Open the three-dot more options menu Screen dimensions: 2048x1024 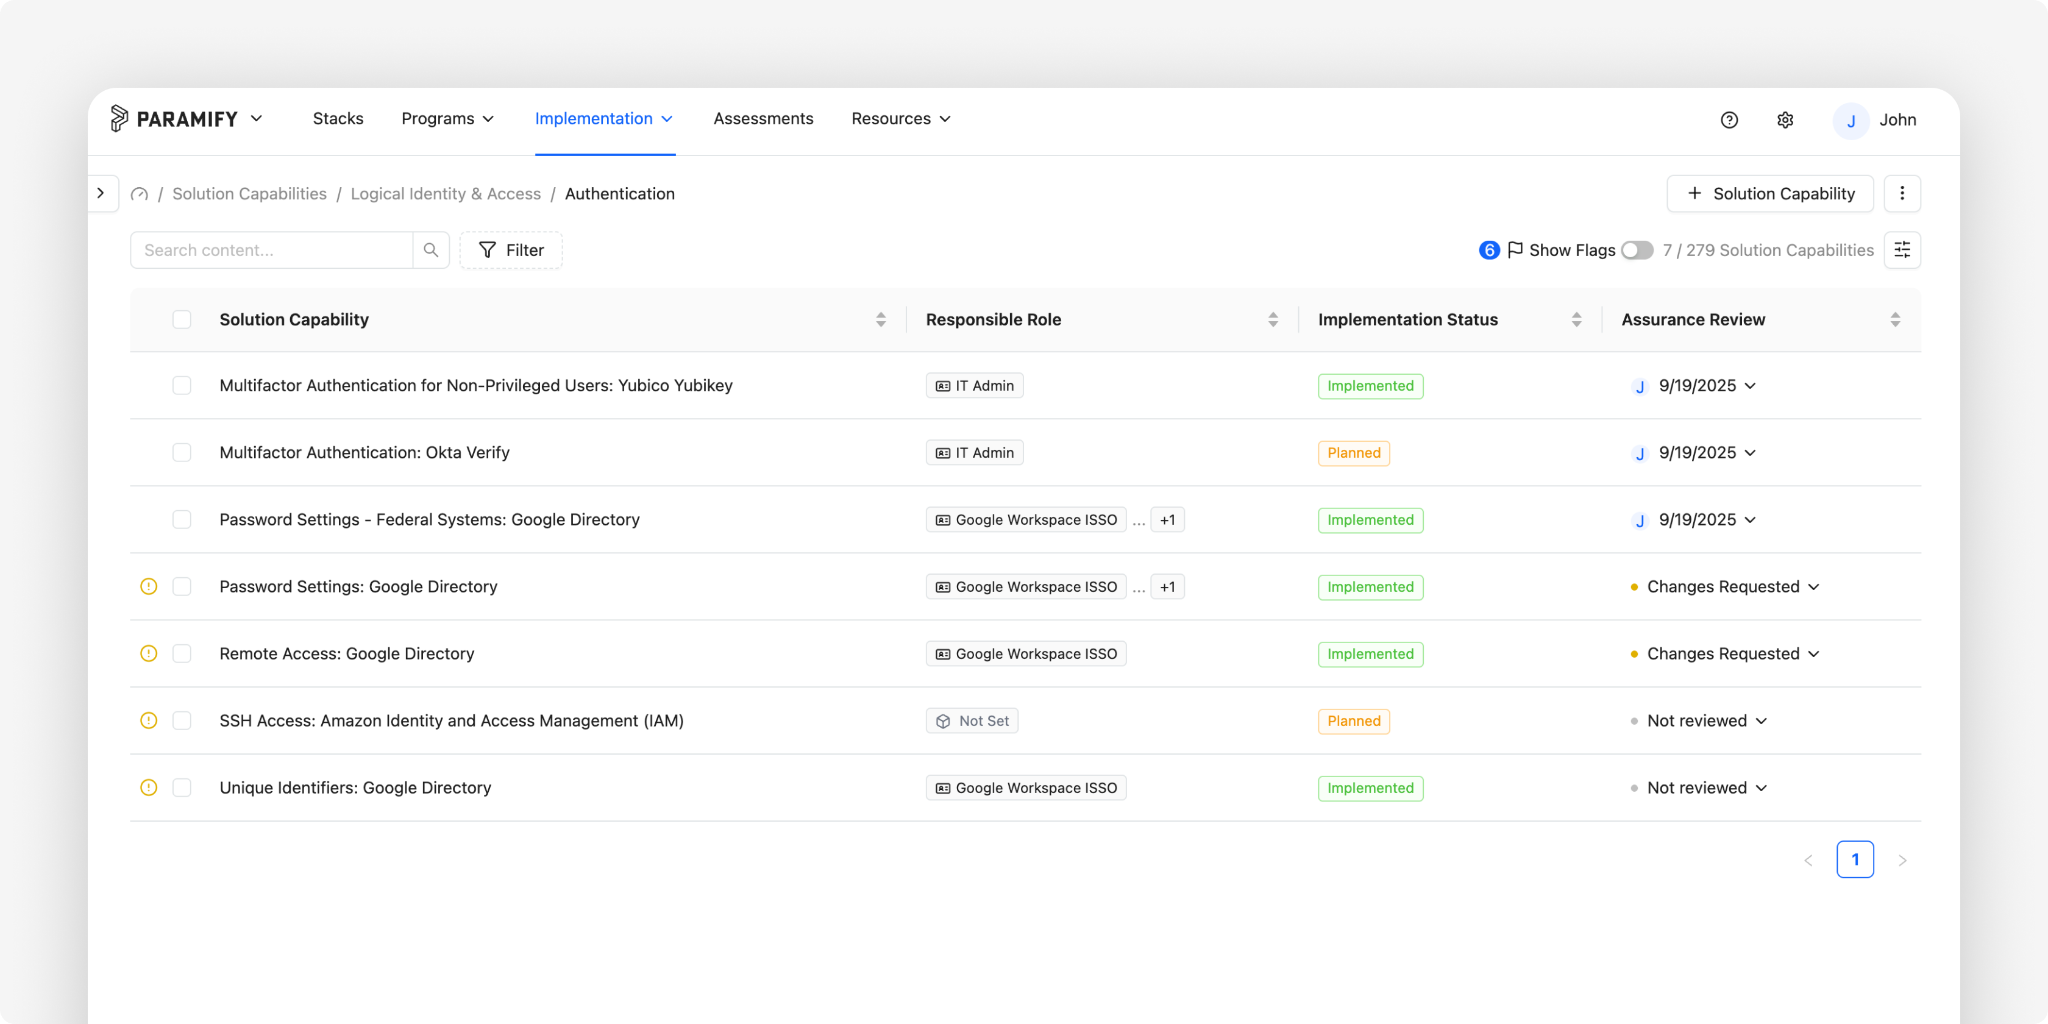coord(1902,194)
